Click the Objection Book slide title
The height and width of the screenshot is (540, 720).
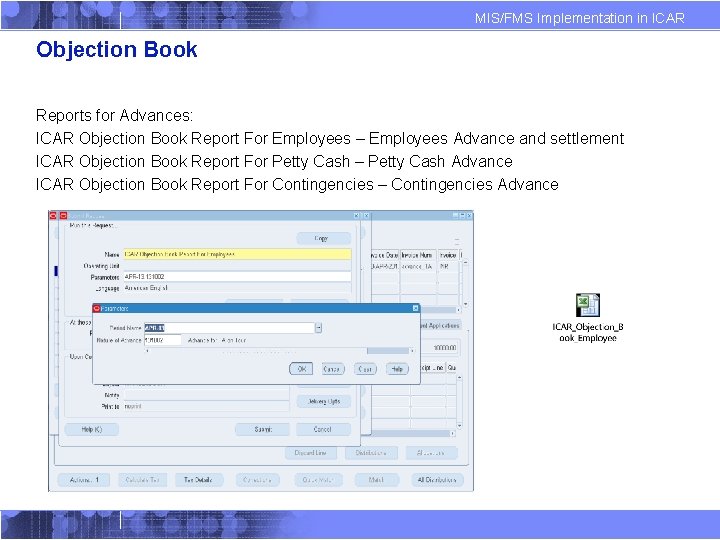point(117,50)
